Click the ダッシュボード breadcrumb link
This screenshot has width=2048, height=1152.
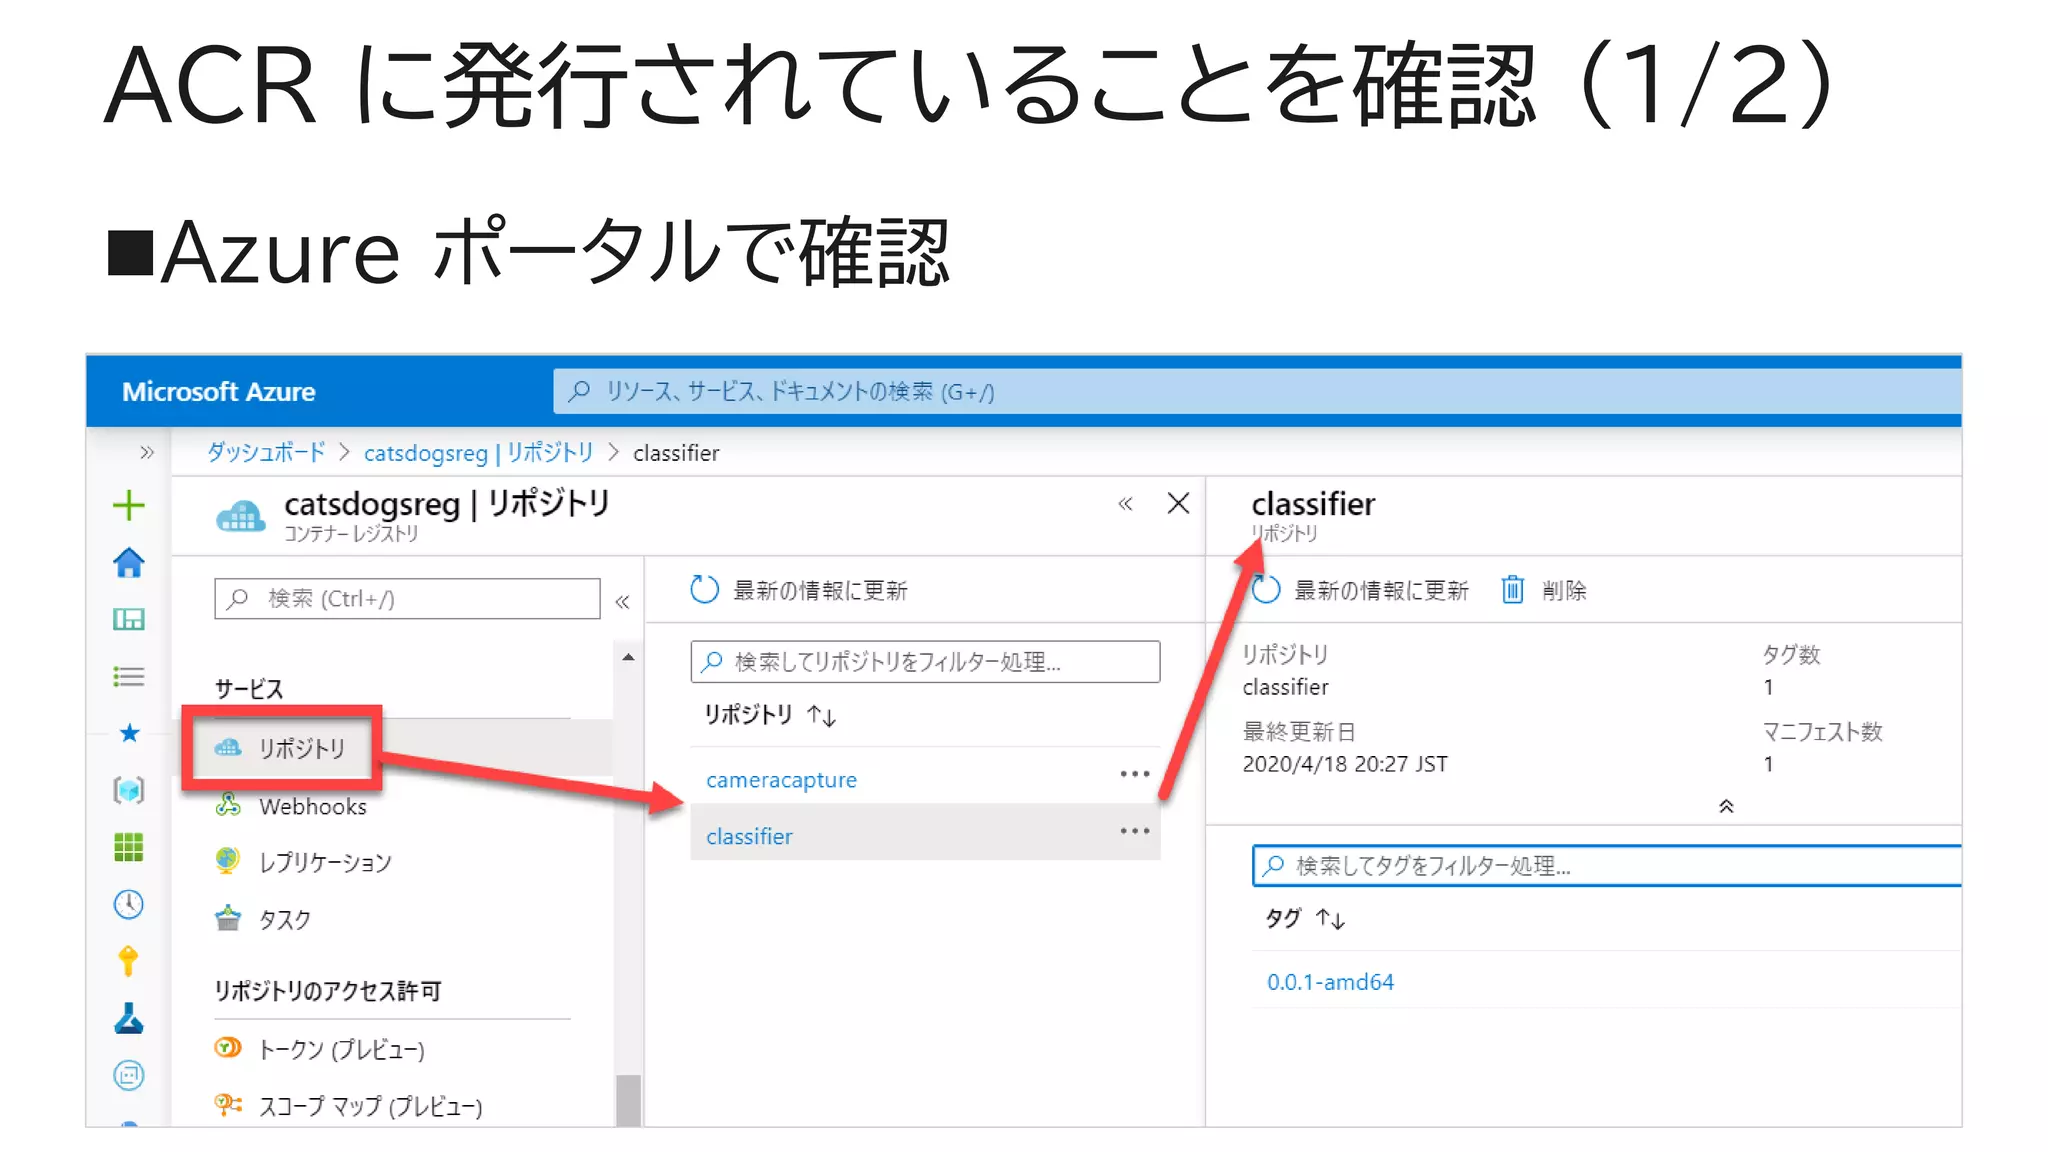(x=266, y=452)
